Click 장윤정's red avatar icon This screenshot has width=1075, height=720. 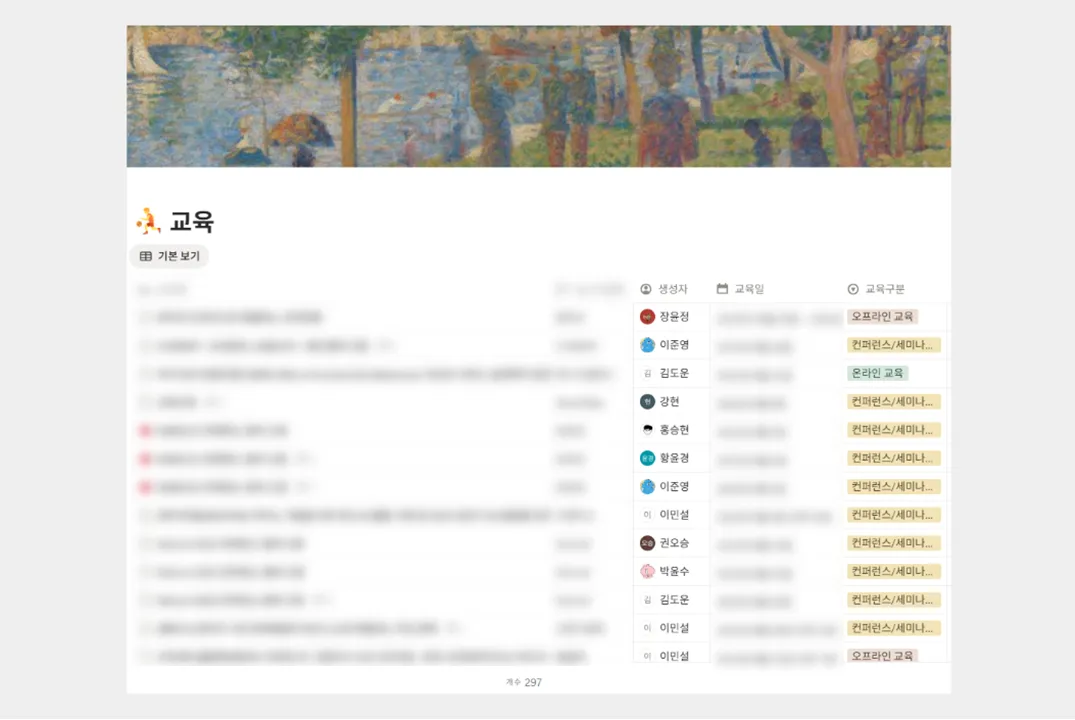[647, 317]
